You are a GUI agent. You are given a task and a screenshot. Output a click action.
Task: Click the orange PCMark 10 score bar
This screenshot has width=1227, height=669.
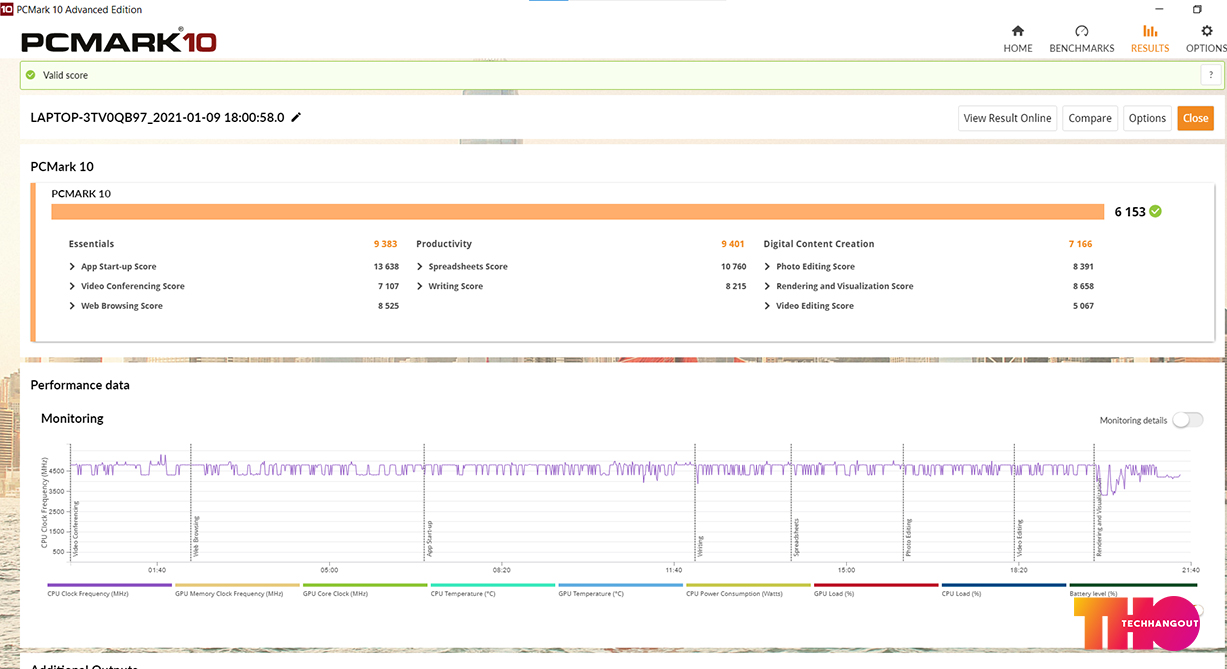(x=577, y=211)
